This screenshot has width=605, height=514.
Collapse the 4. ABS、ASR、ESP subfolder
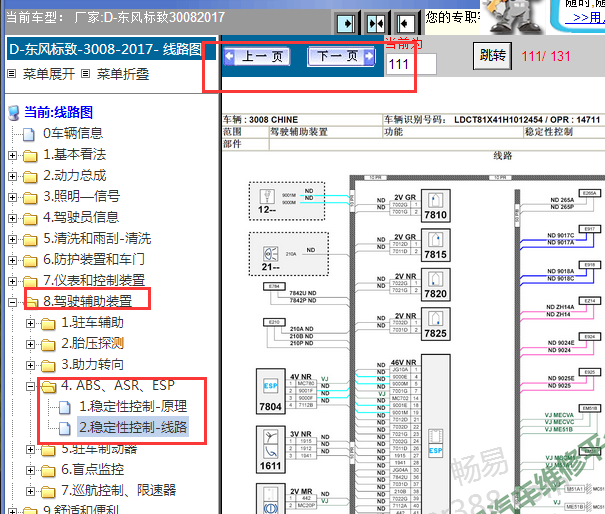30,386
